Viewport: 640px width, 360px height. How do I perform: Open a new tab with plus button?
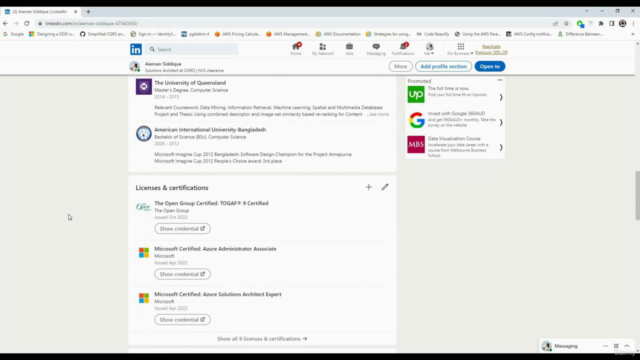coord(88,12)
